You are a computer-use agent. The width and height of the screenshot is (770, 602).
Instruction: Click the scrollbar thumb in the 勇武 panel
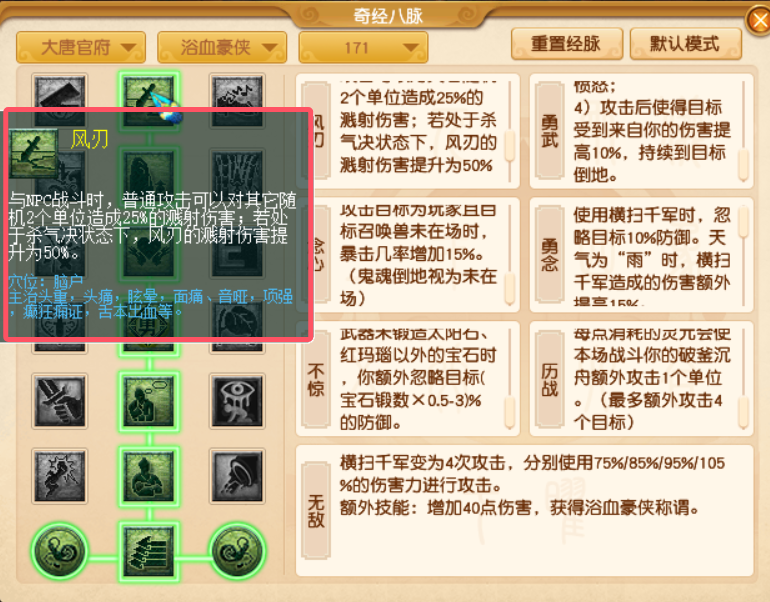(x=743, y=164)
